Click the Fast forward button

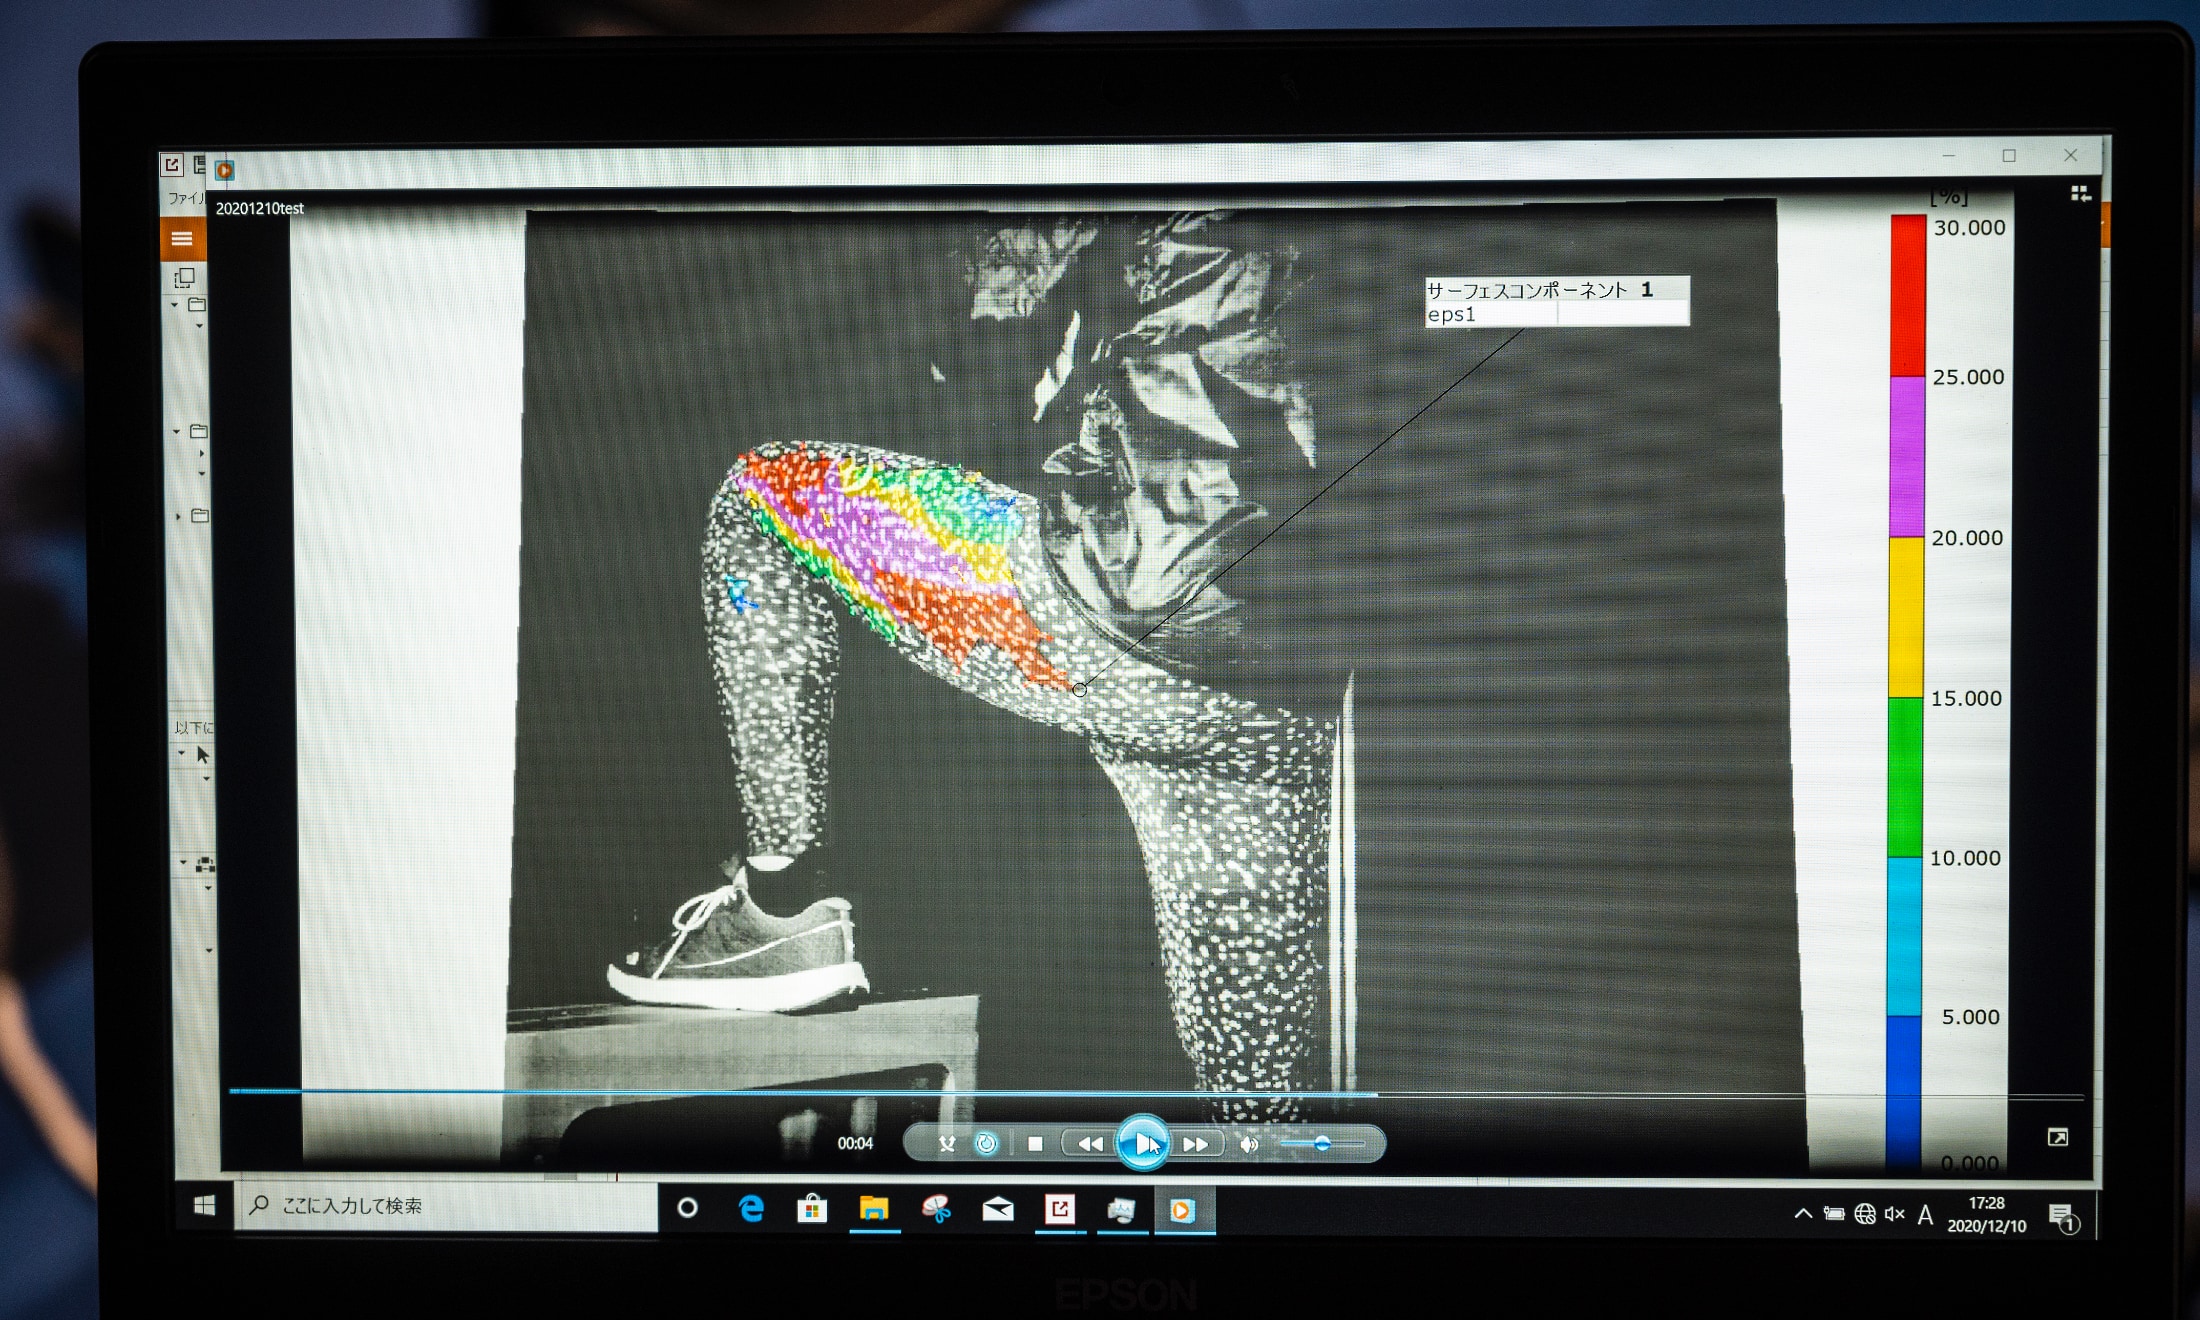tap(1195, 1144)
